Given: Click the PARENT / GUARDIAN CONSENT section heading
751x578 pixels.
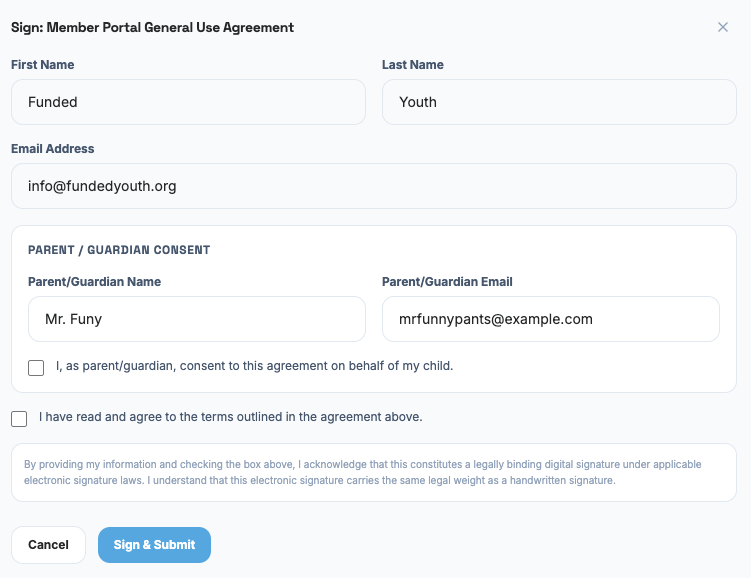Looking at the screenshot, I should (119, 250).
